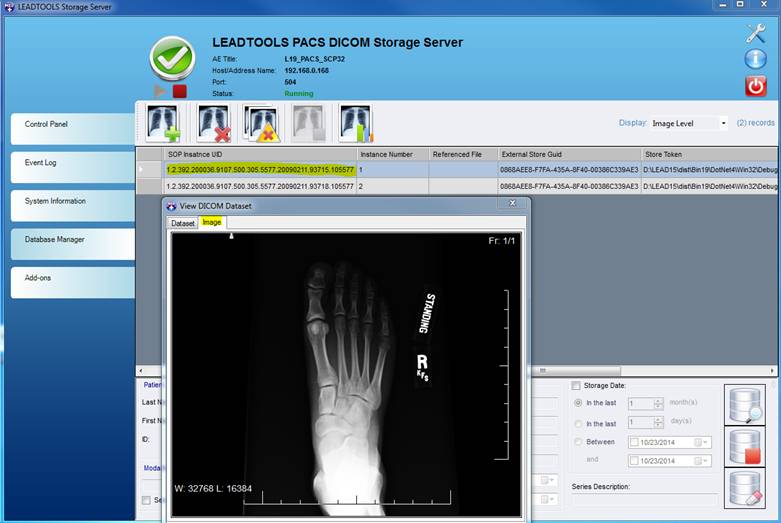781x523 pixels.
Task: Click the database erase icon with eraser
Action: (x=744, y=489)
